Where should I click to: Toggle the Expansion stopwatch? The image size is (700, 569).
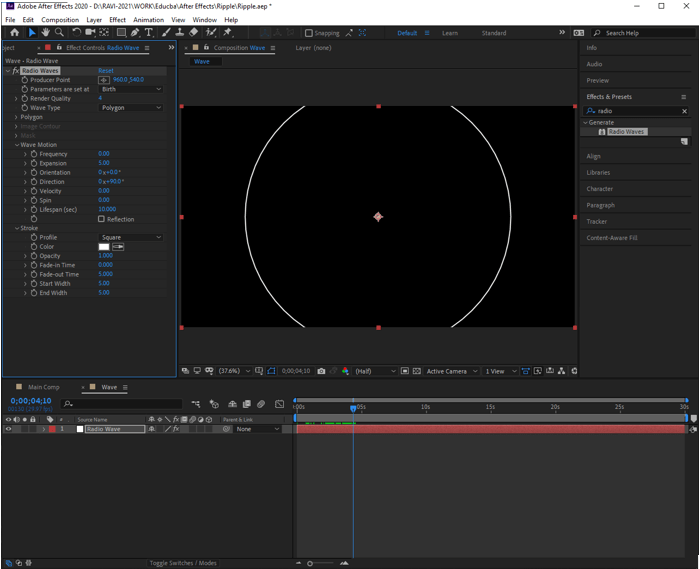34,163
